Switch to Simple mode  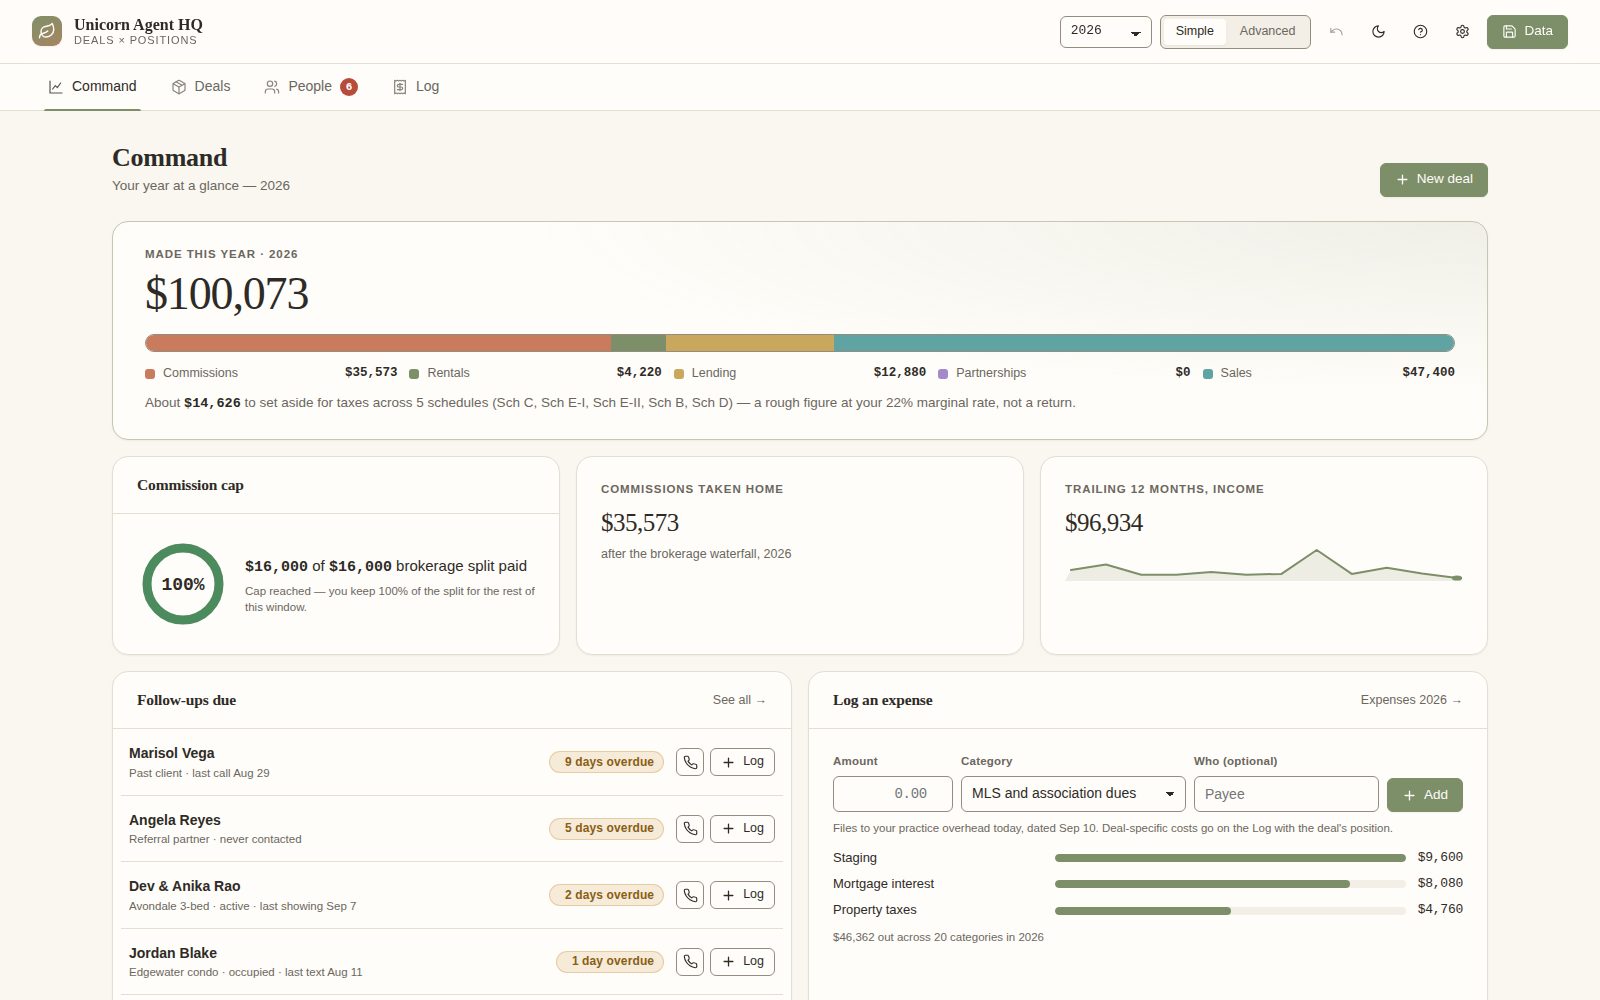tap(1194, 31)
